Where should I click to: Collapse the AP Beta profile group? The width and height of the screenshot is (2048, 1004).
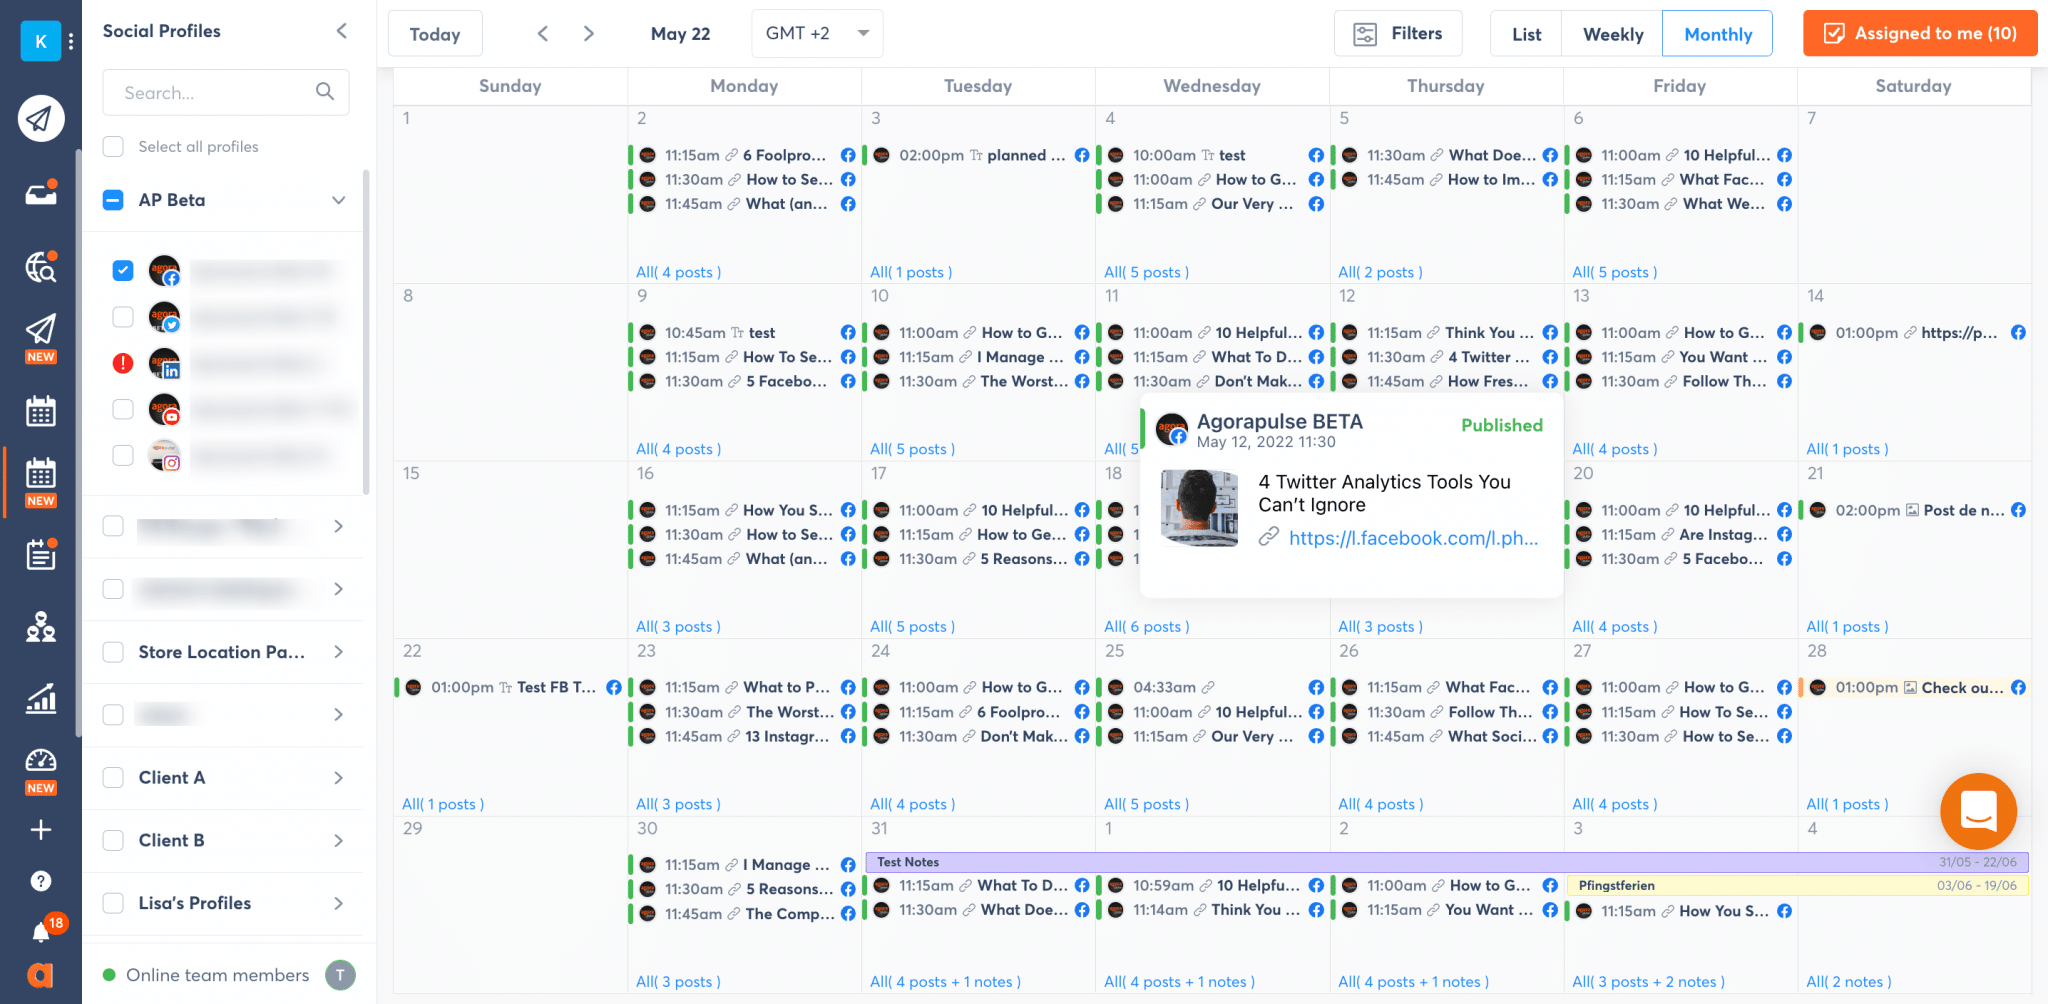[338, 200]
